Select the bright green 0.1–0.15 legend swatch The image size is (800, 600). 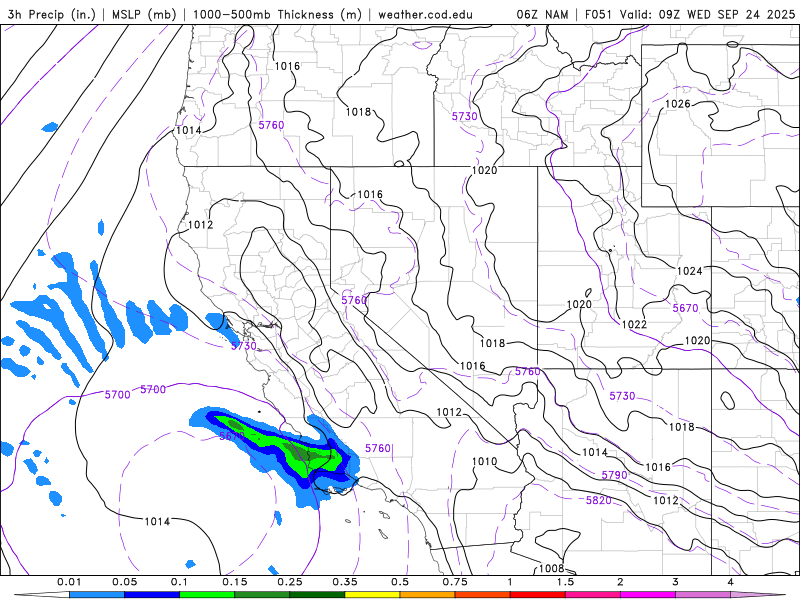click(x=207, y=595)
